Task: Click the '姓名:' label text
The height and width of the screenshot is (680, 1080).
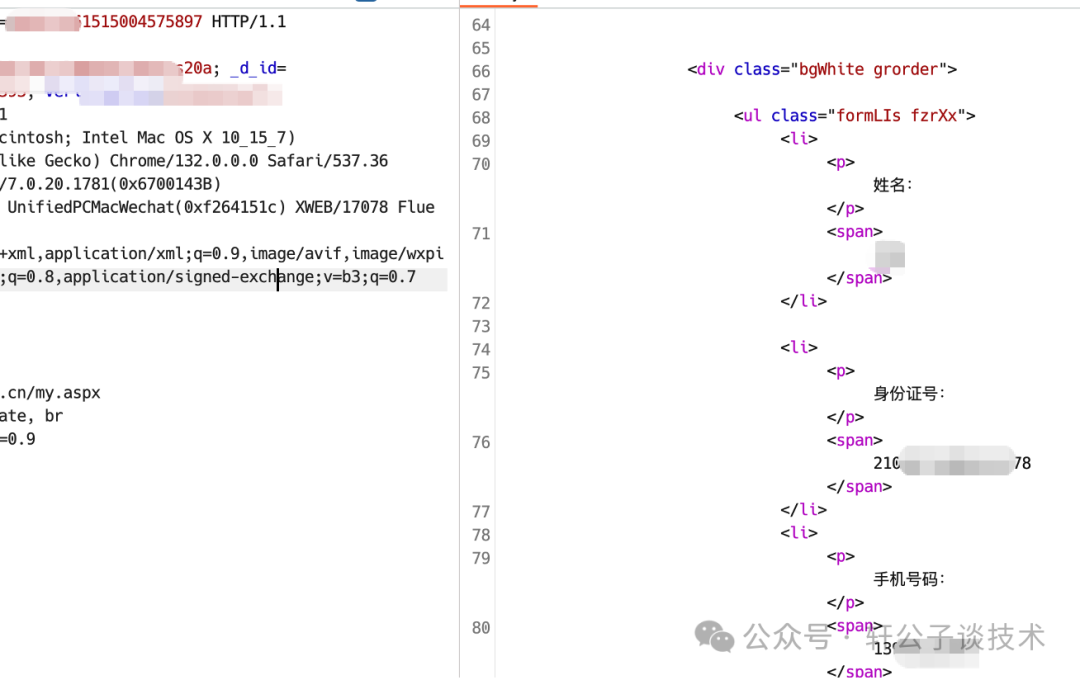Action: coord(893,185)
